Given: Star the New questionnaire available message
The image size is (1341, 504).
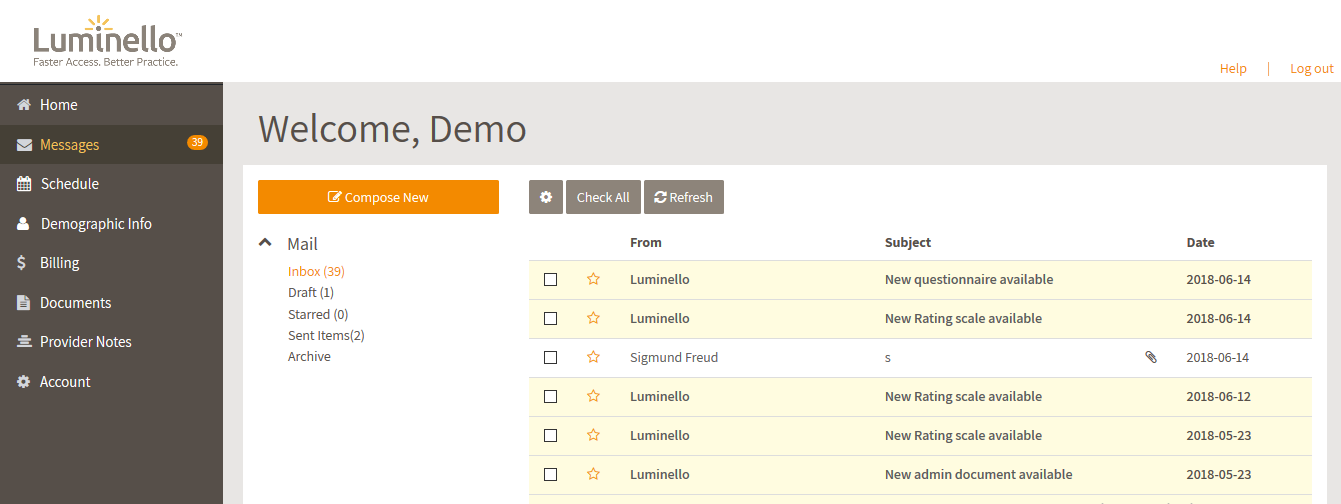Looking at the screenshot, I should tap(593, 279).
